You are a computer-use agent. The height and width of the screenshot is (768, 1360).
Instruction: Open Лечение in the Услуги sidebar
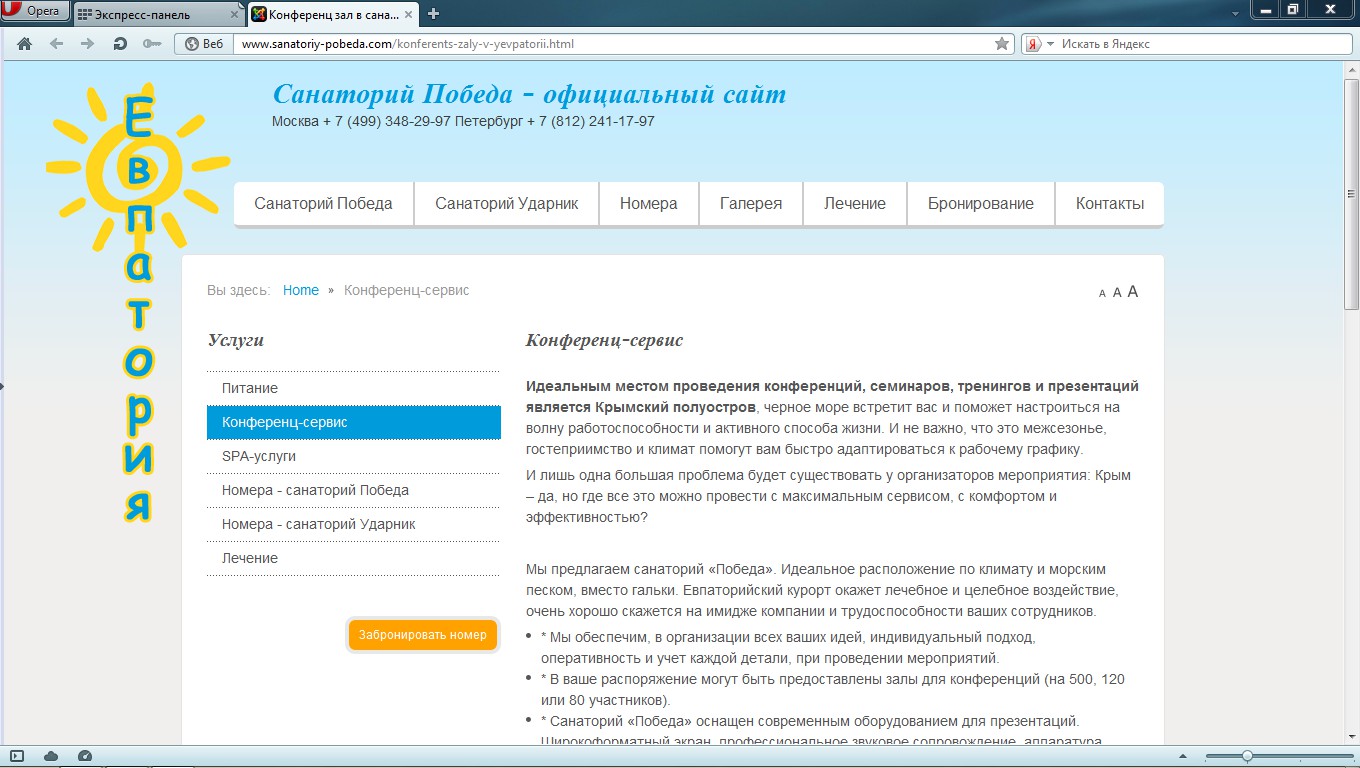[x=353, y=558]
